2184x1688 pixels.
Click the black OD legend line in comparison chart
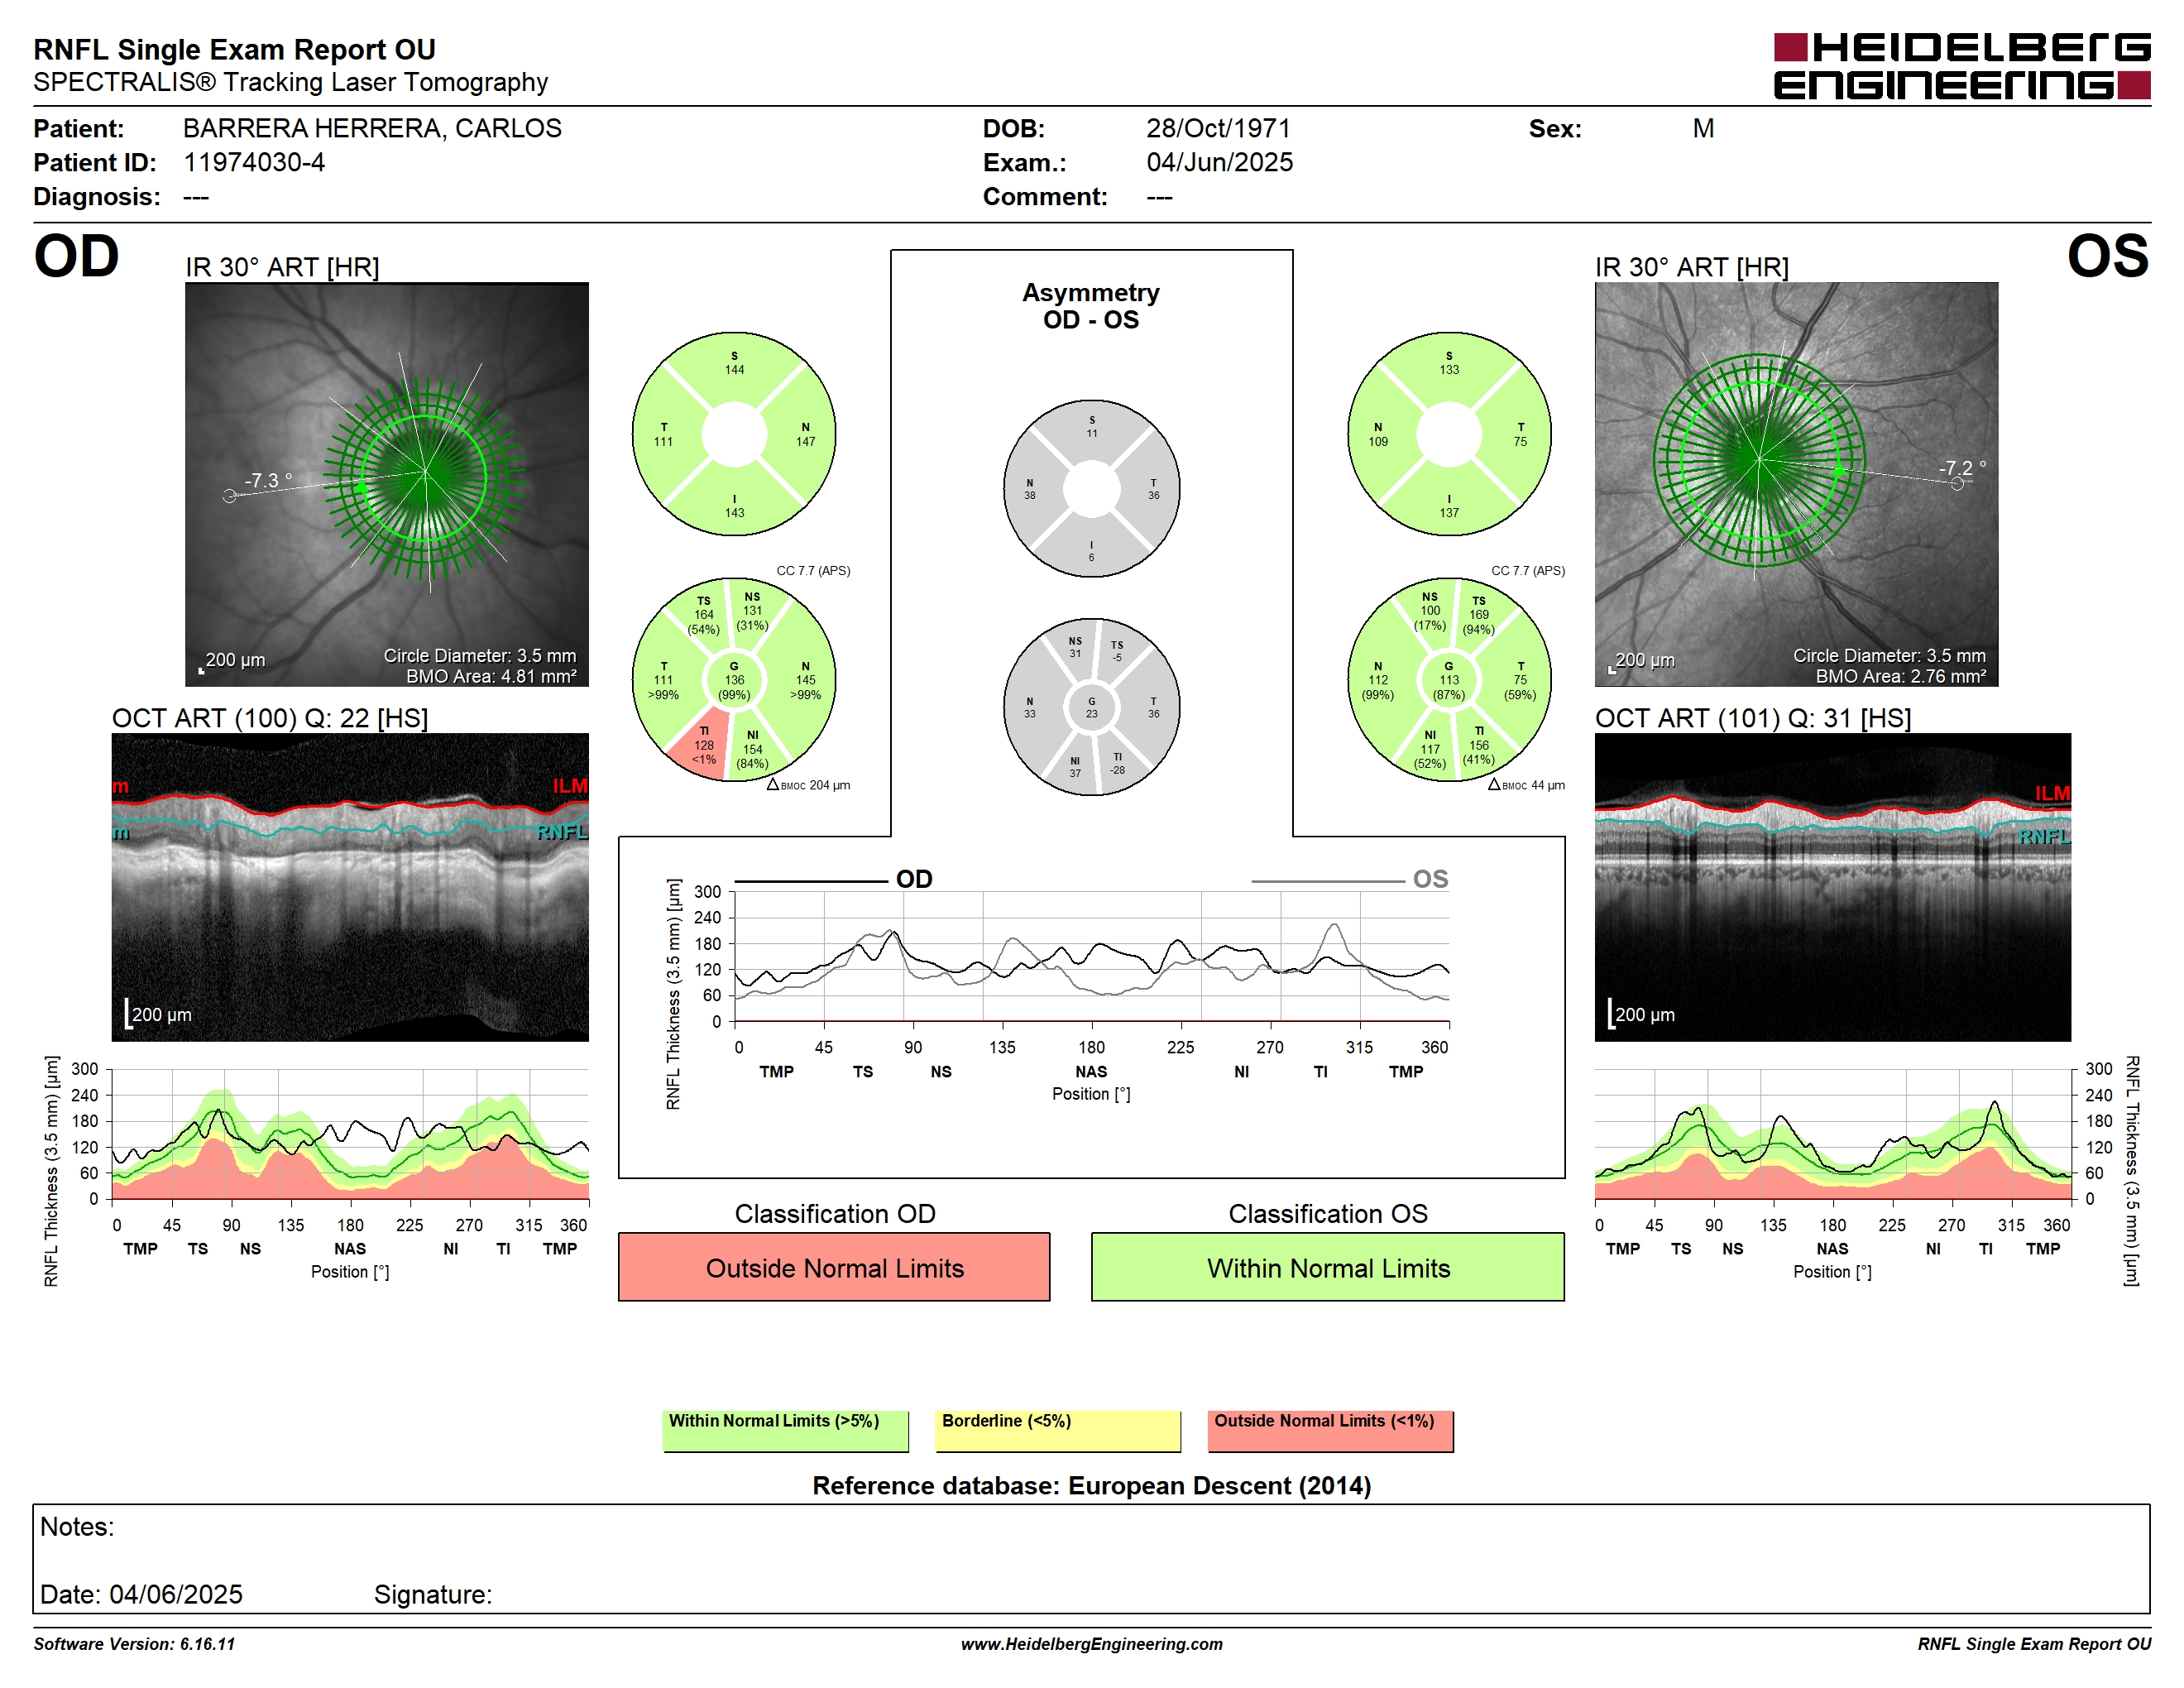[810, 881]
